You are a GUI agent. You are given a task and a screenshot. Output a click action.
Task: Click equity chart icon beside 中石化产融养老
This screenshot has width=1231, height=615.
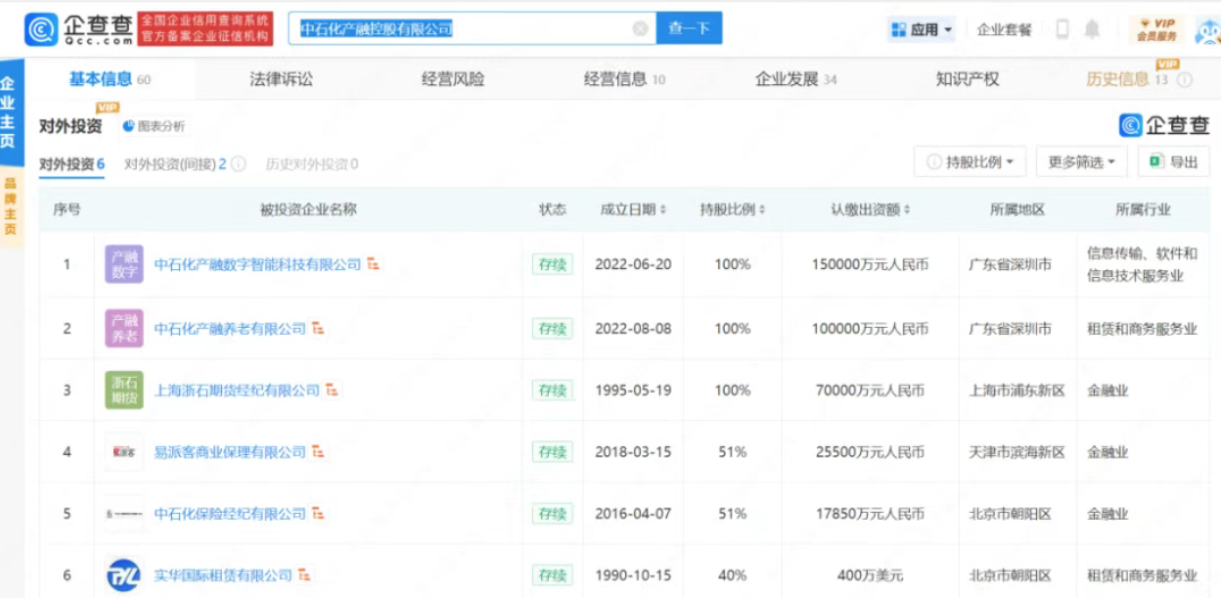click(318, 328)
